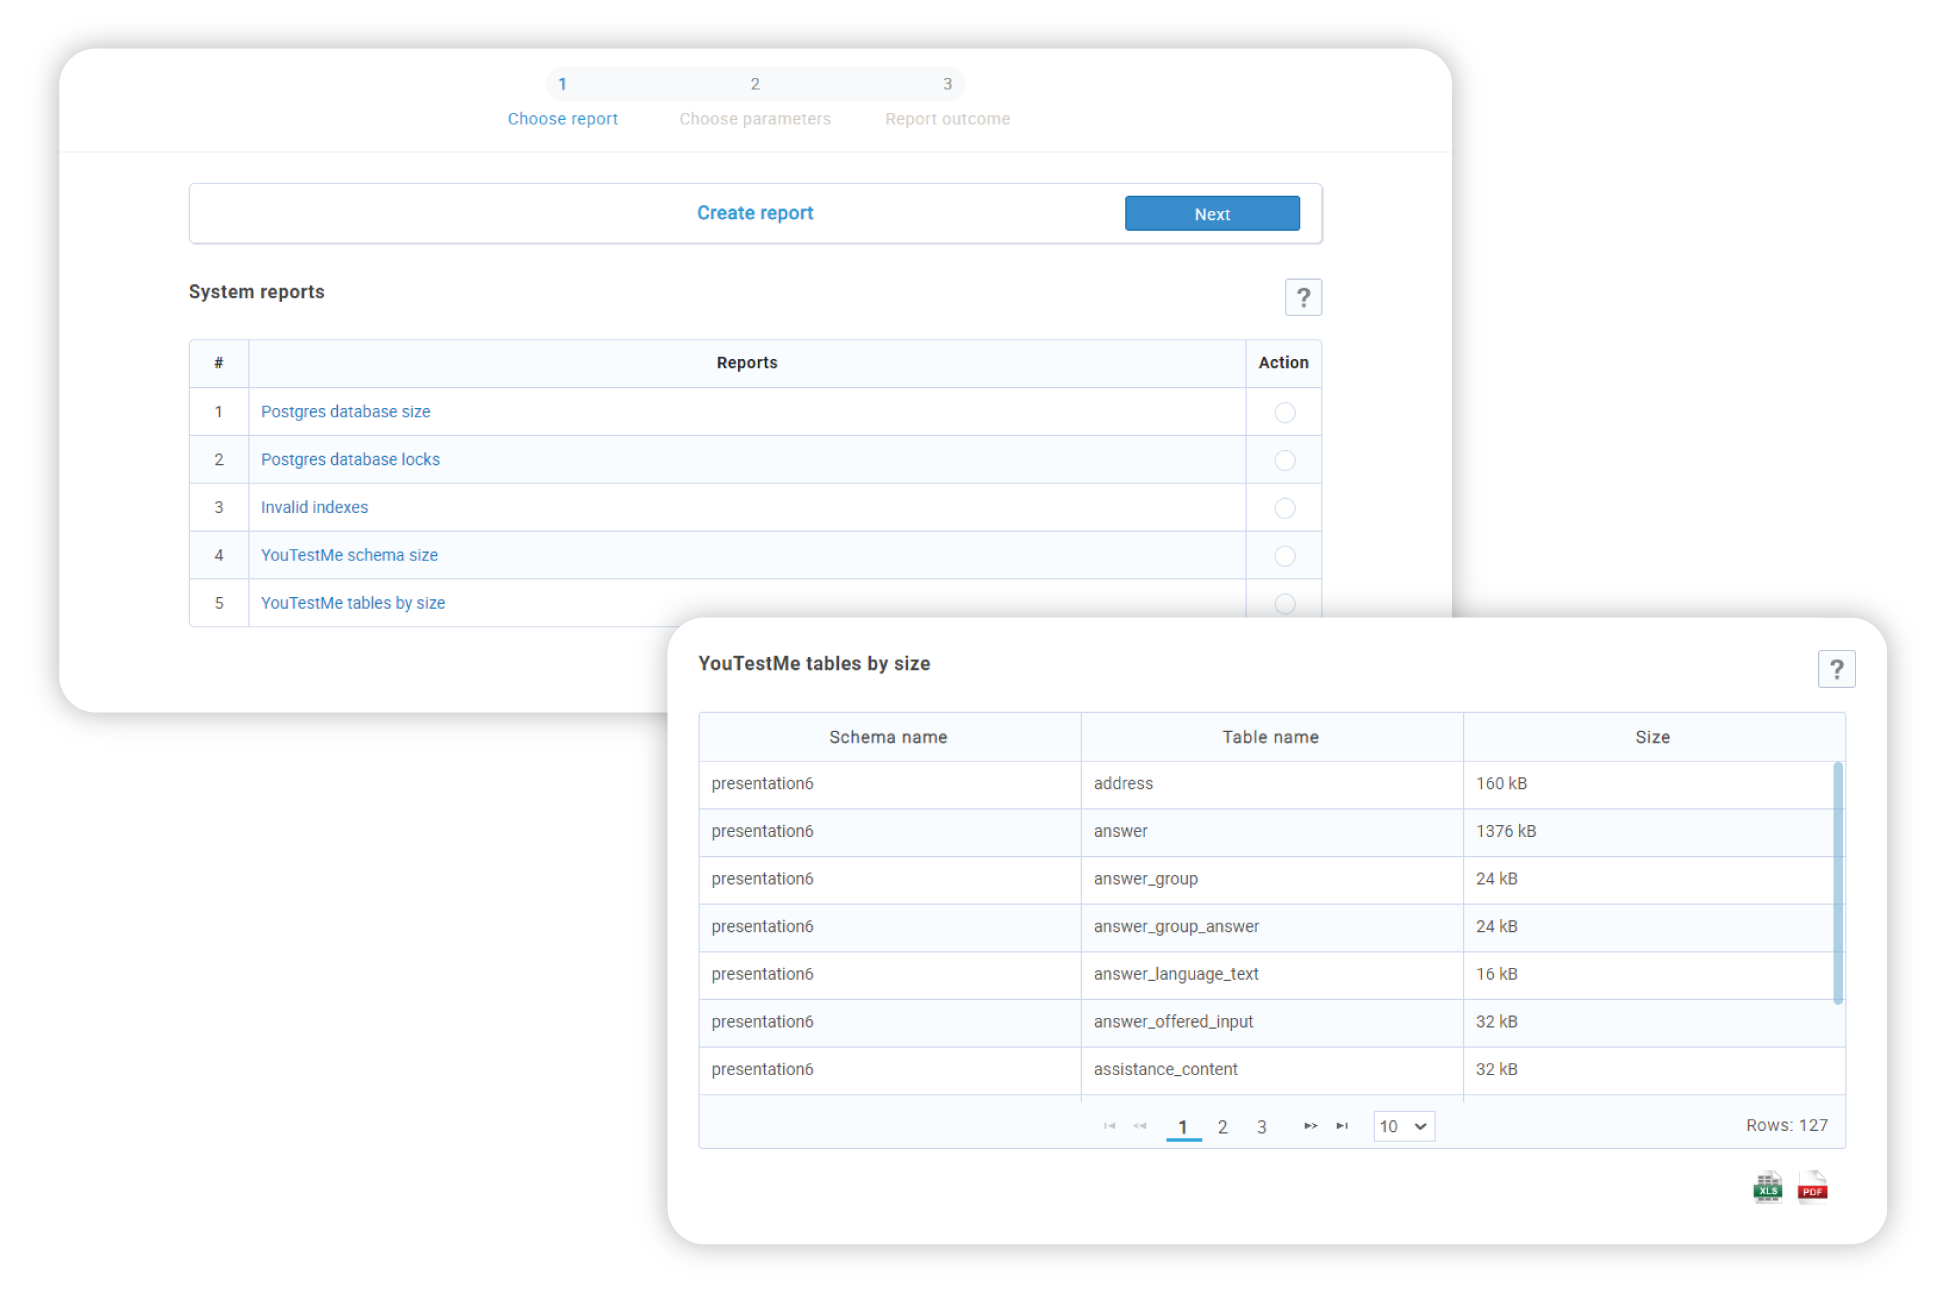
Task: Click the Next button
Action: click(1211, 213)
